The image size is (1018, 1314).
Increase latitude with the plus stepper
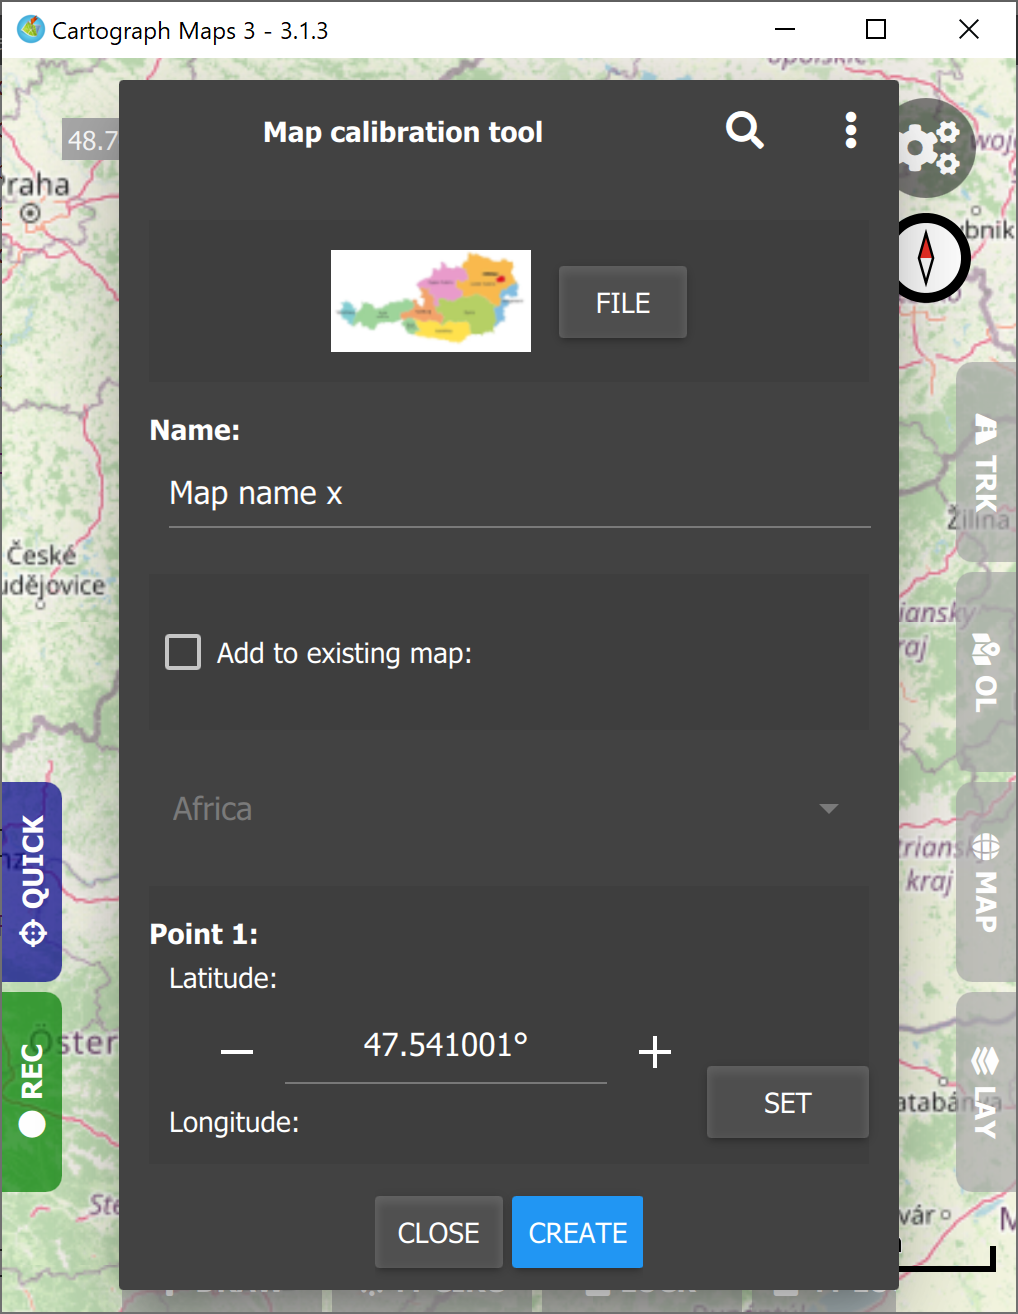[x=655, y=1051]
